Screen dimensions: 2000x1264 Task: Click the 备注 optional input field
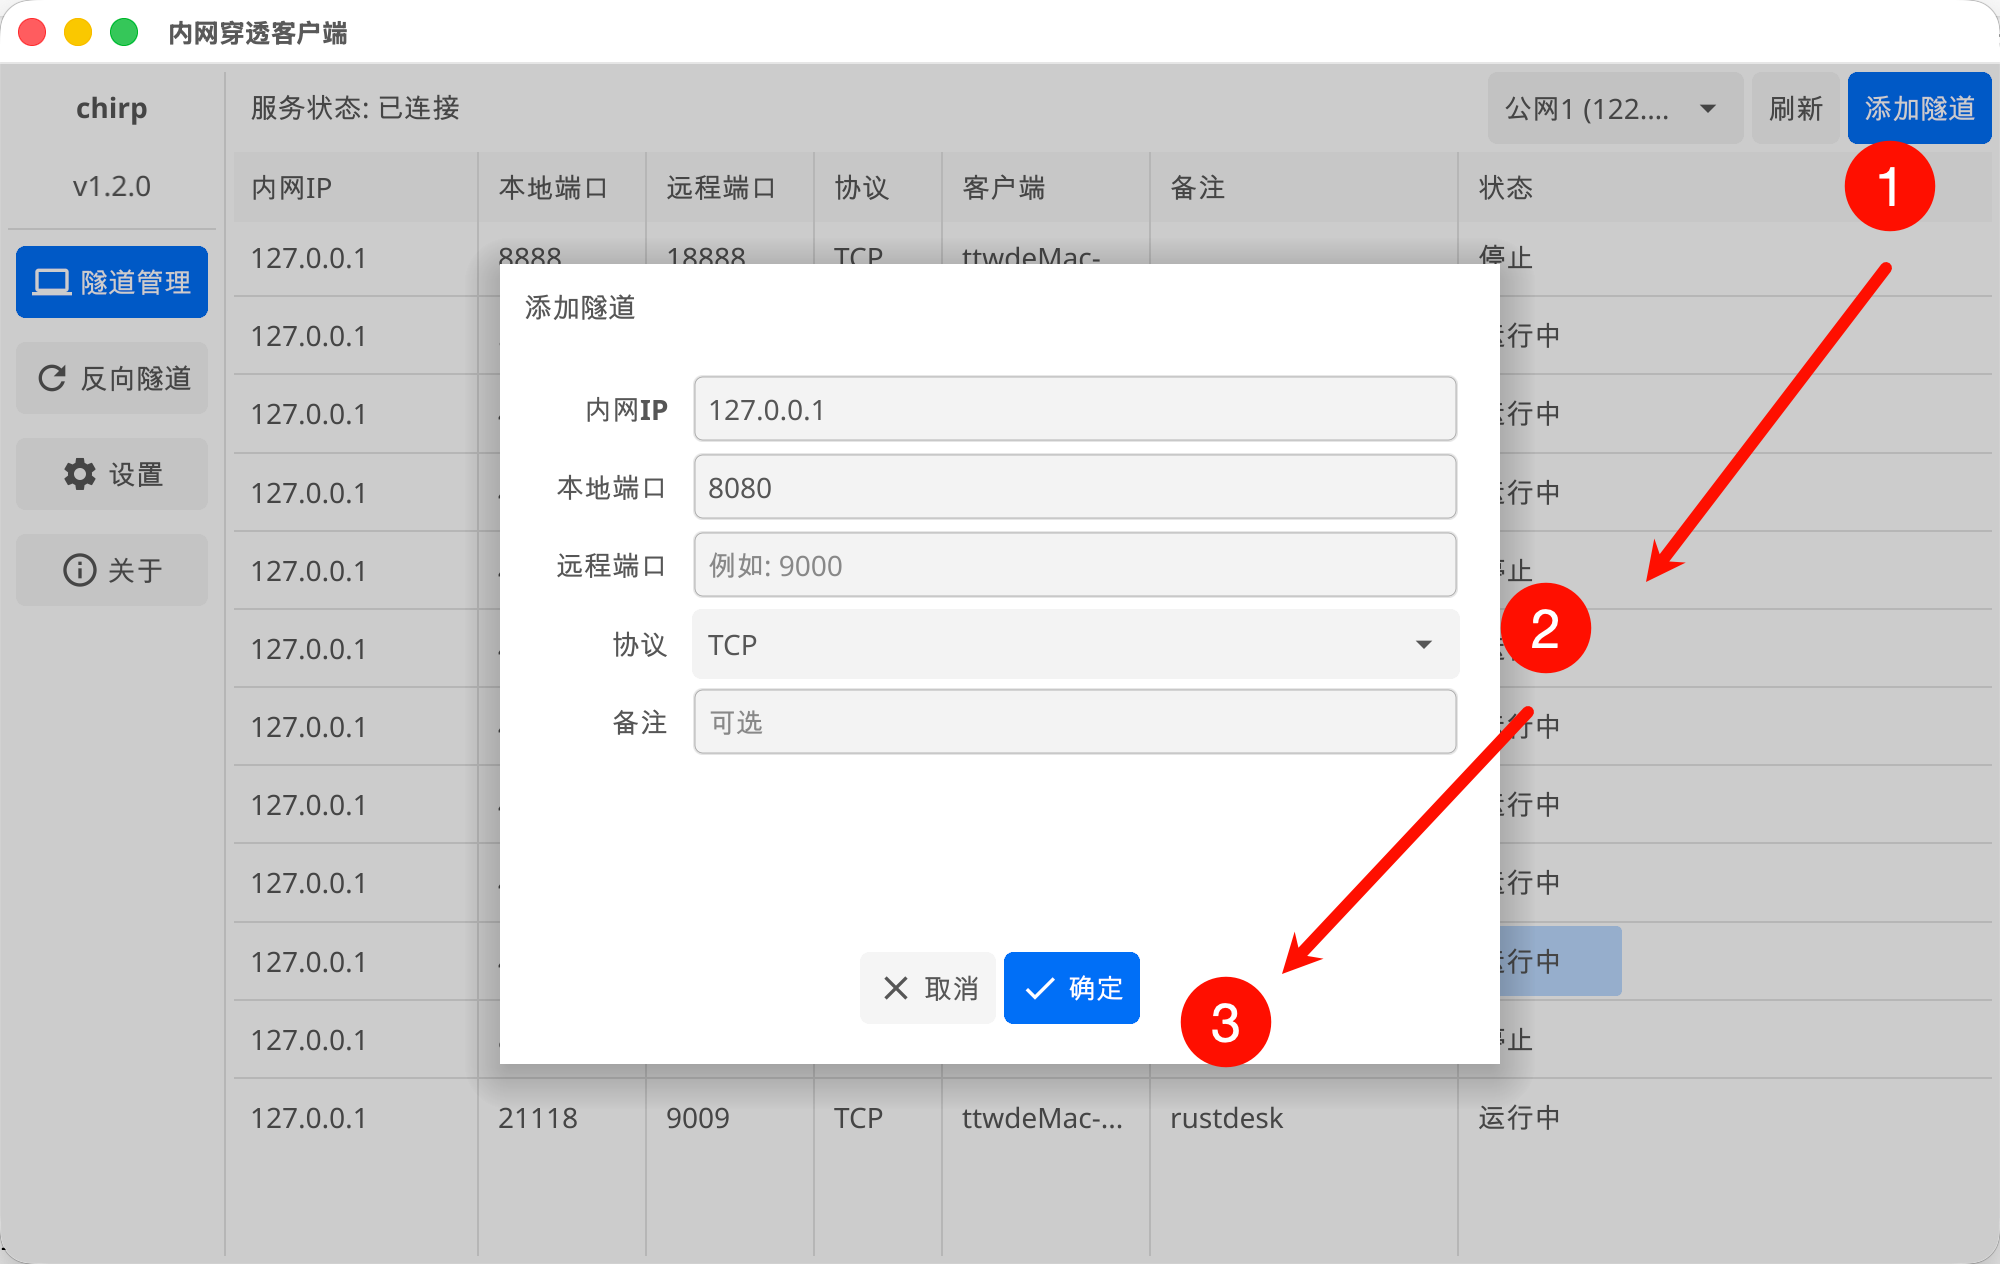[x=1074, y=722]
